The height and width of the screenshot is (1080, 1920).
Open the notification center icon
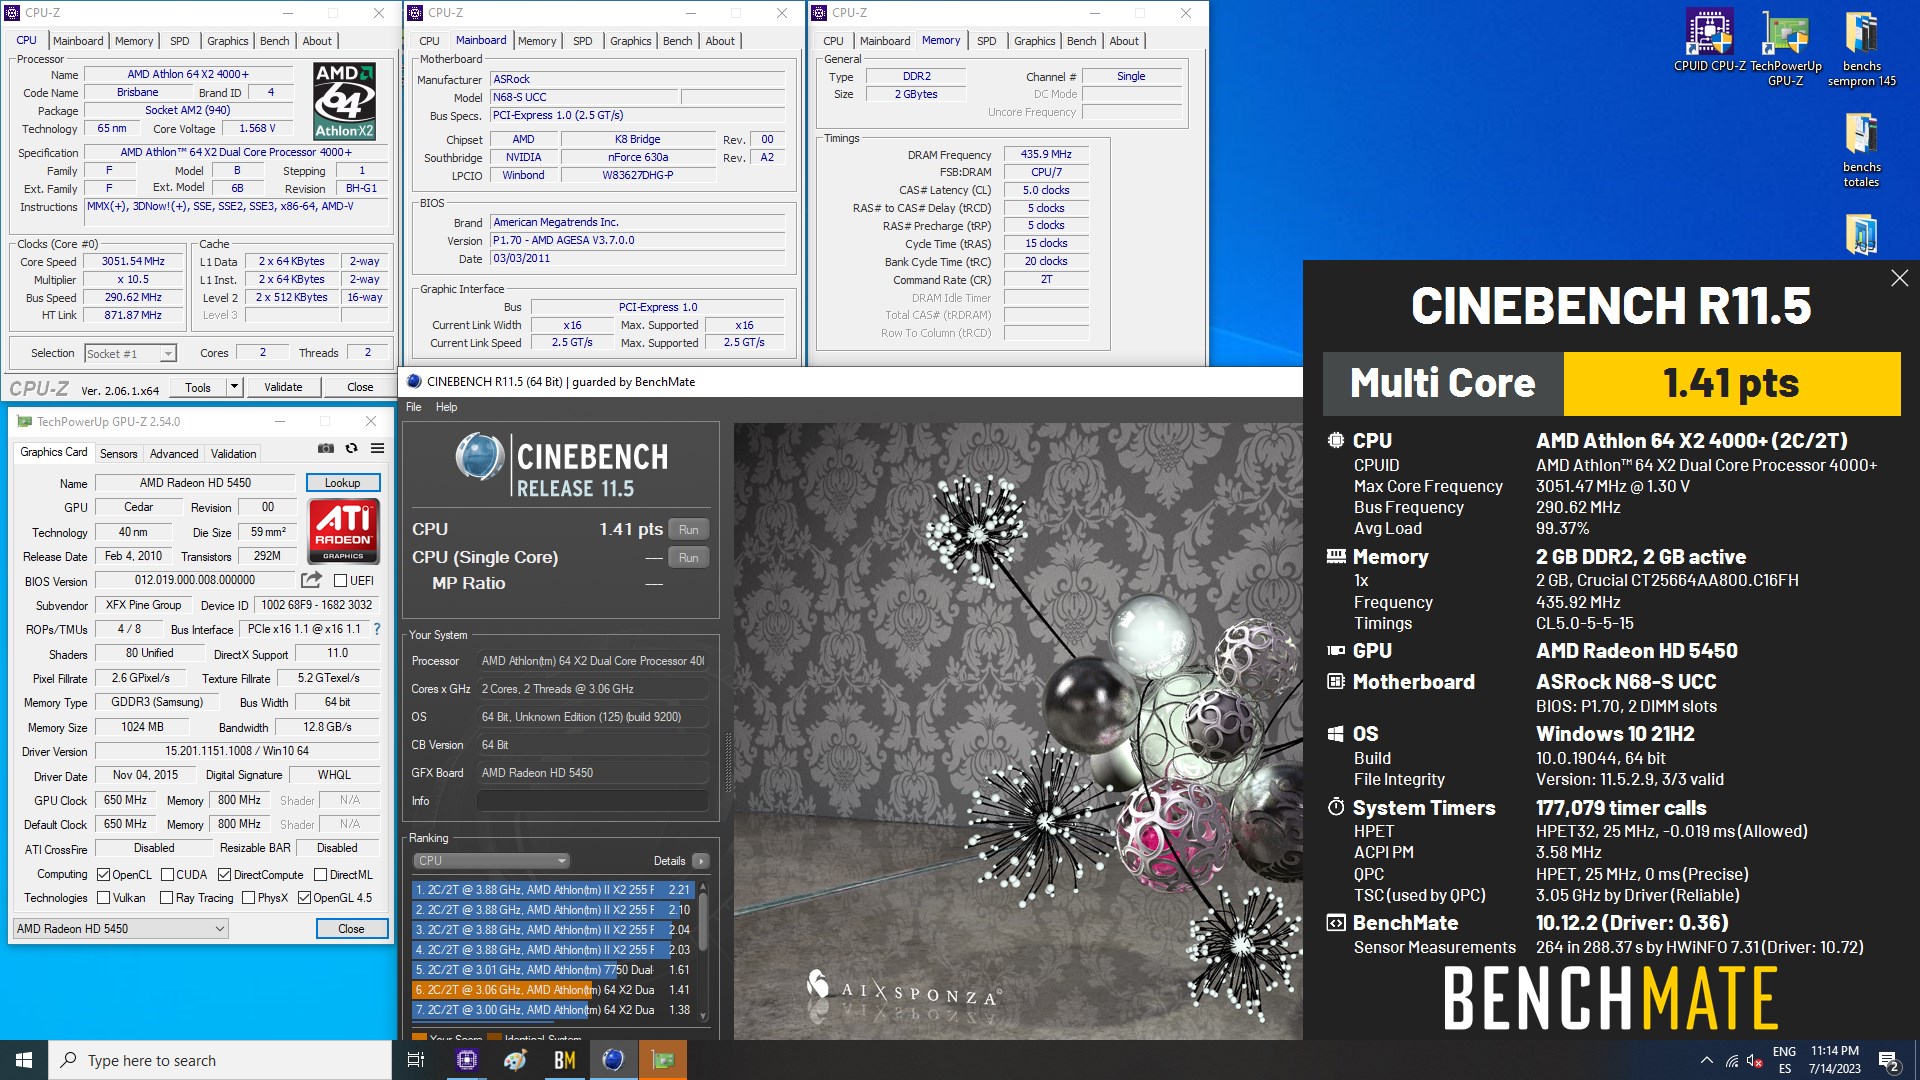pos(1888,1061)
